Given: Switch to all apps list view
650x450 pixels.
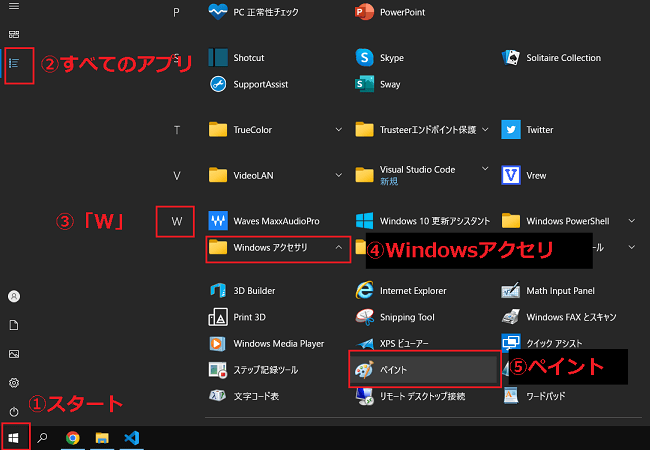Looking at the screenshot, I should tap(14, 63).
